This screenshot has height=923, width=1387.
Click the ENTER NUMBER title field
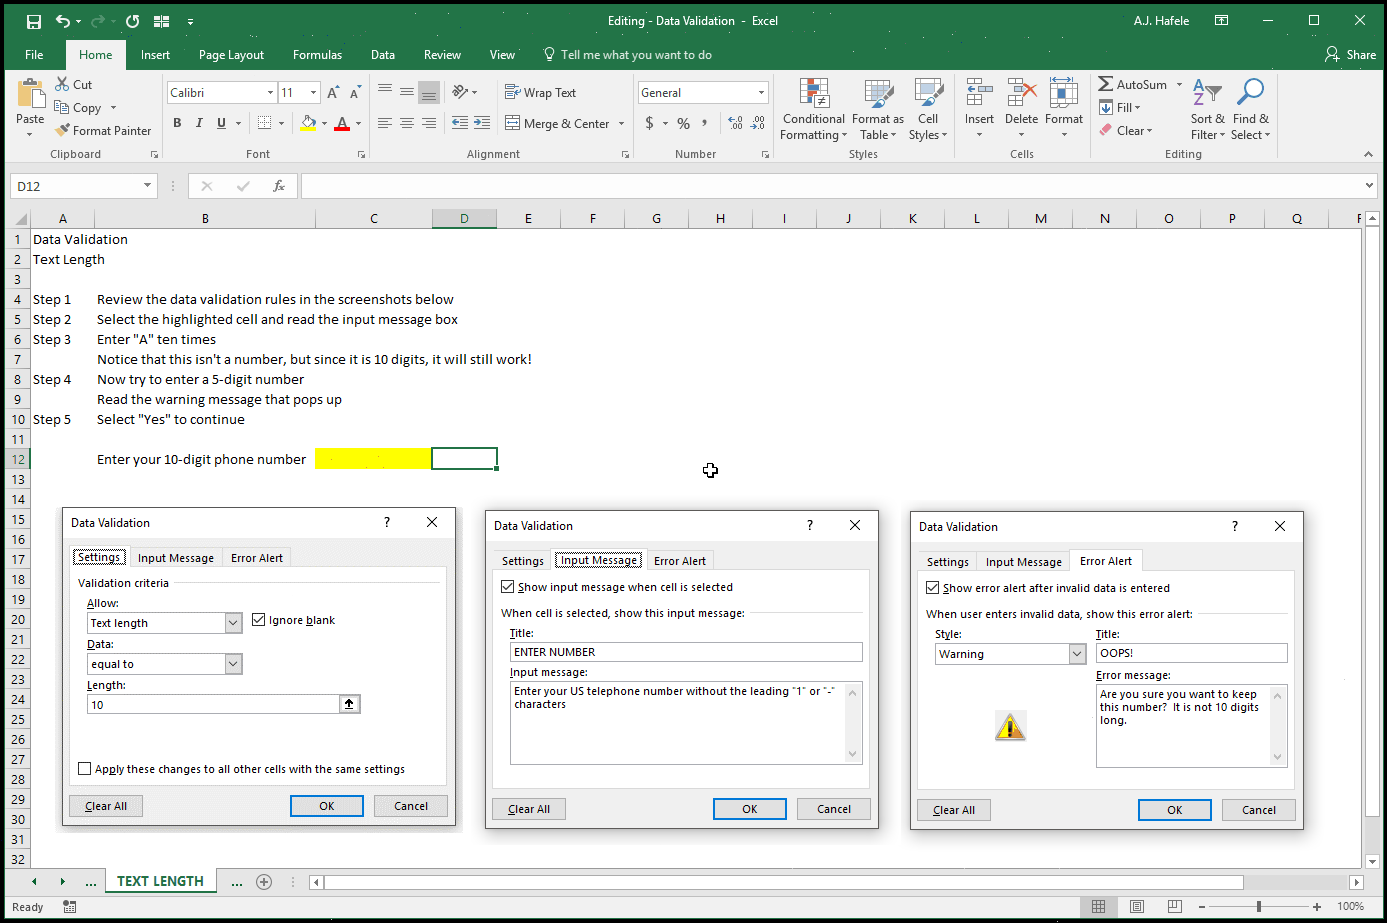[x=686, y=652]
